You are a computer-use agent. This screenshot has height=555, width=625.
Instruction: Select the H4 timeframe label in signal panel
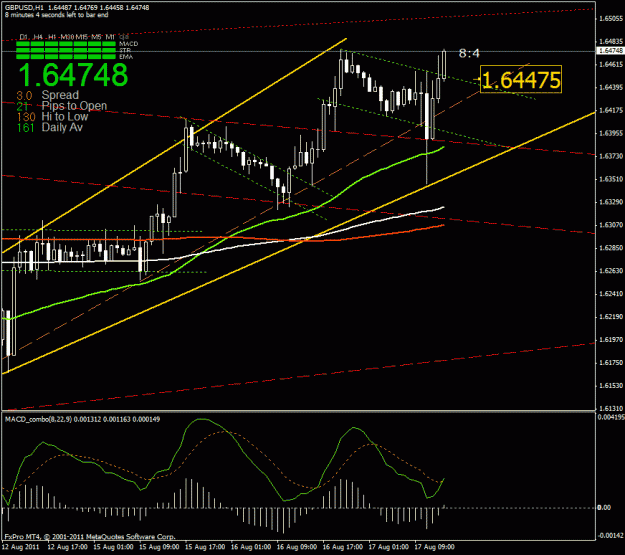click(38, 37)
